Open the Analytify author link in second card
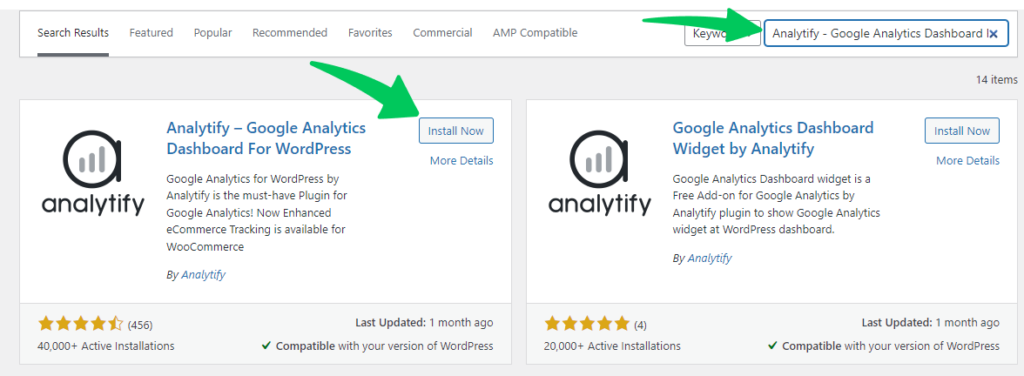This screenshot has height=376, width=1024. click(x=710, y=258)
